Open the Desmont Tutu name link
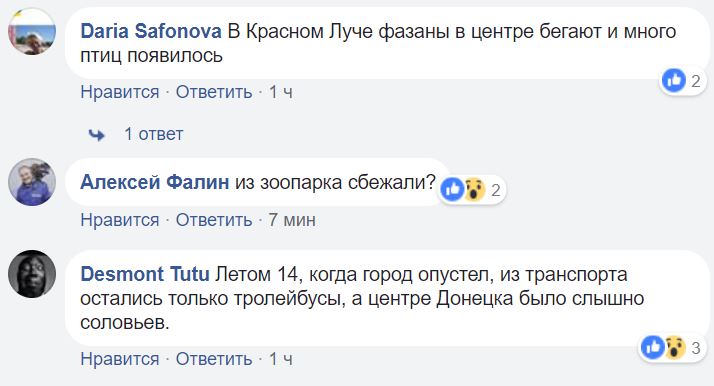 point(145,274)
